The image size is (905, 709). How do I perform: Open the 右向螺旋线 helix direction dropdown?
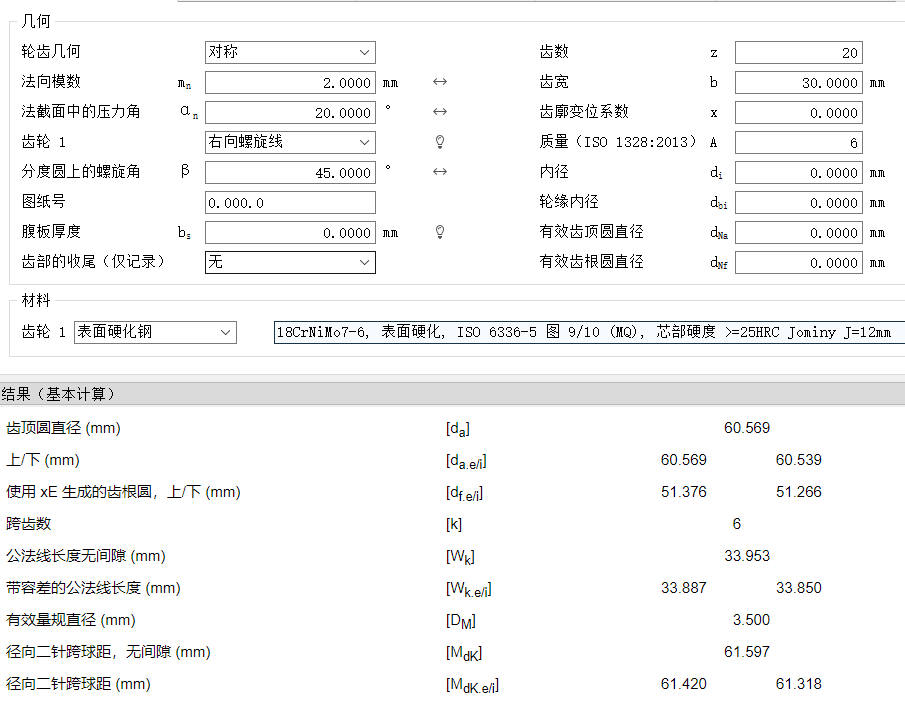290,142
